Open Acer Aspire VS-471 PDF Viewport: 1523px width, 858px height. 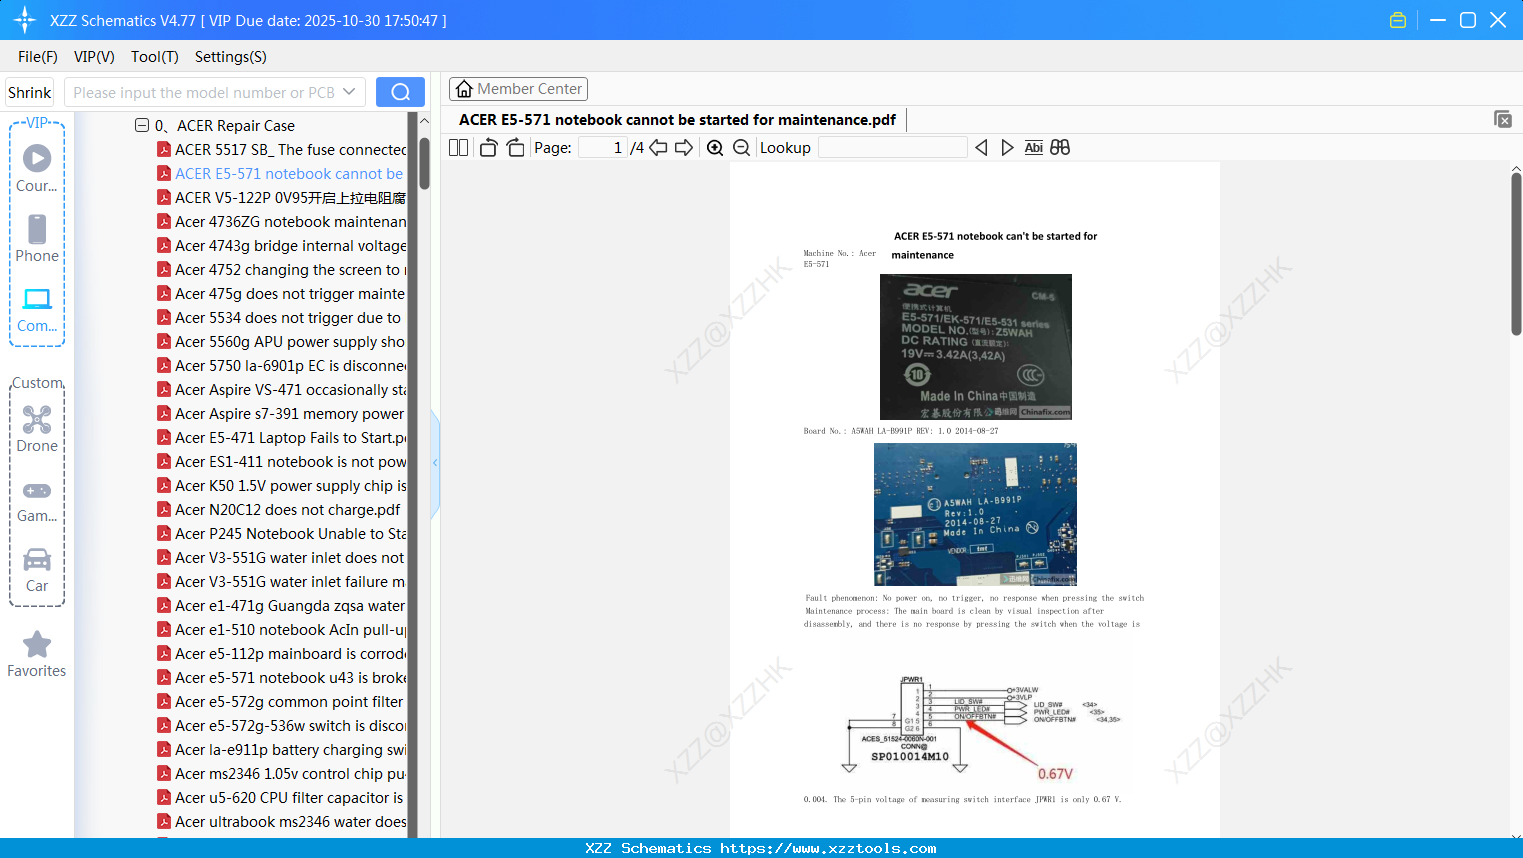point(282,390)
